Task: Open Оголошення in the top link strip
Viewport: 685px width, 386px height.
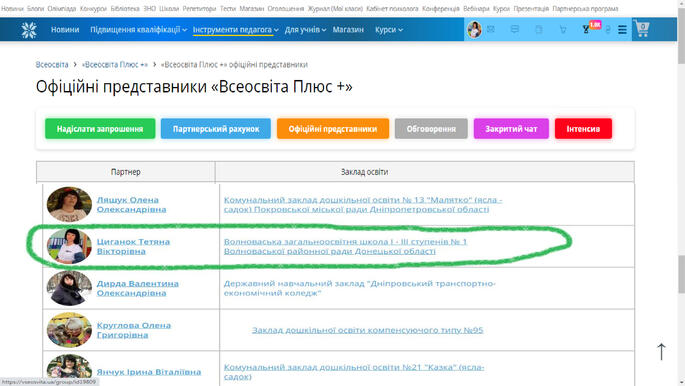Action: click(286, 8)
